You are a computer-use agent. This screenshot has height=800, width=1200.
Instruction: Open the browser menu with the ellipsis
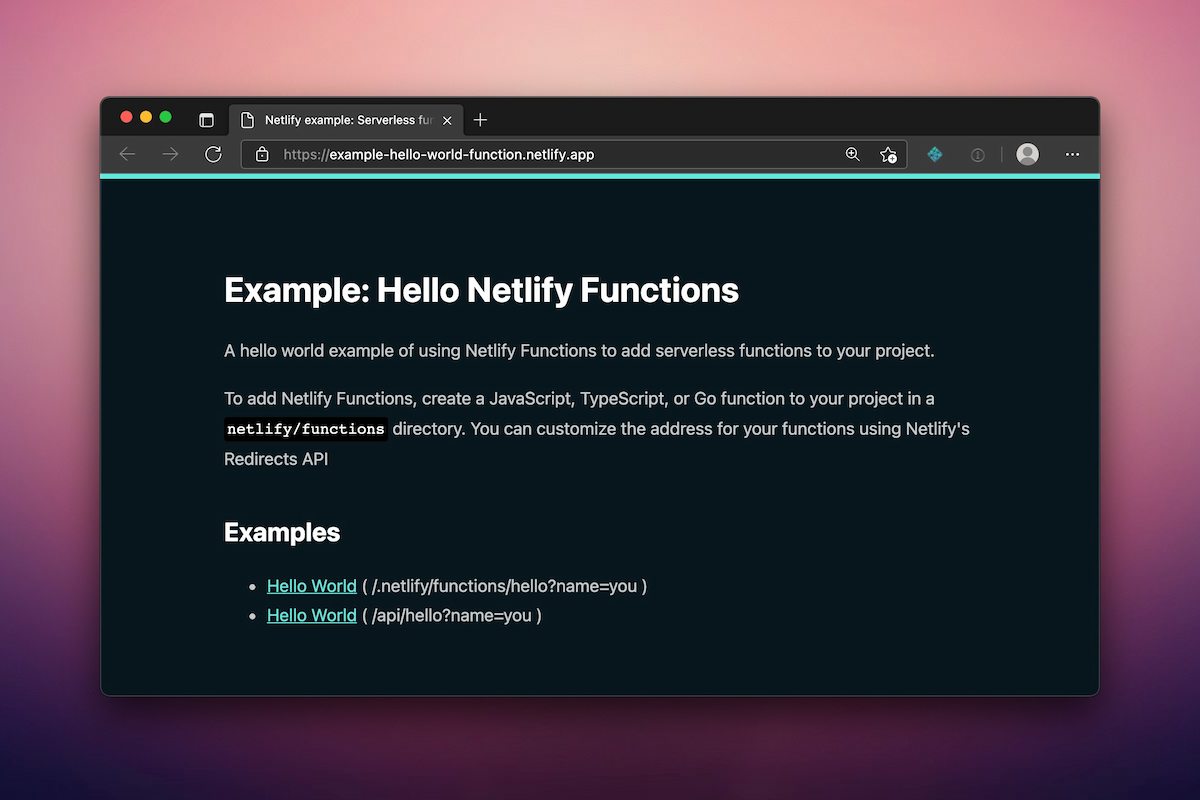click(1072, 154)
